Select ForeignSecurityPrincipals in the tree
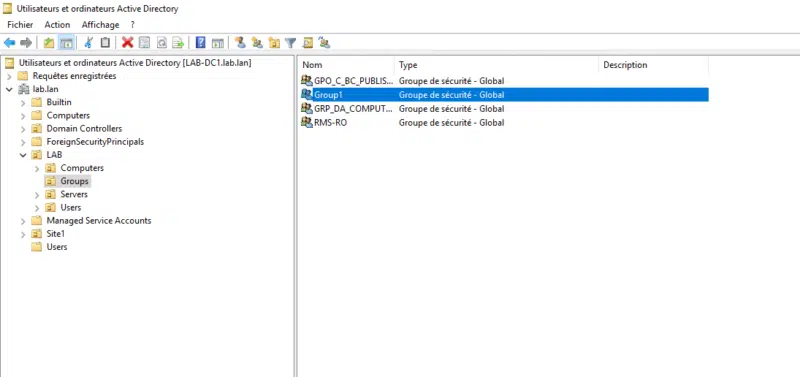The height and width of the screenshot is (377, 800). [95, 141]
